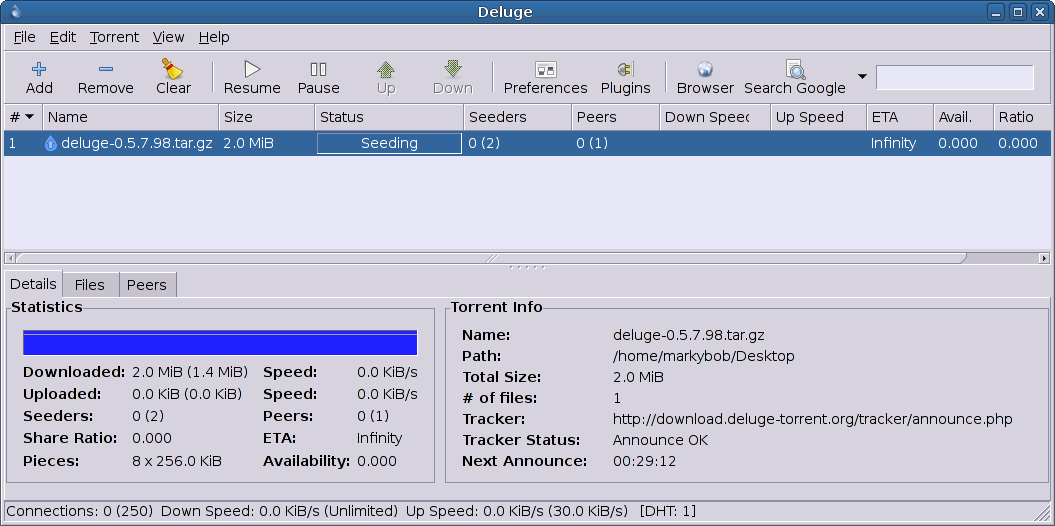Click the Deluge app icon in title bar

[15, 11]
